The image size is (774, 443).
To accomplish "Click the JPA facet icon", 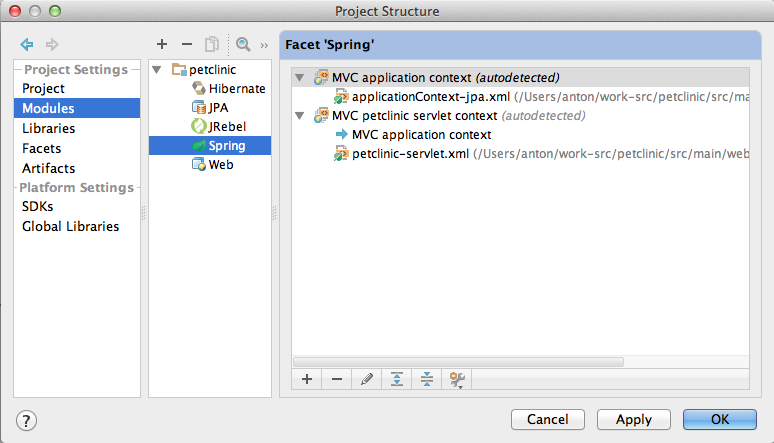I will coord(199,107).
